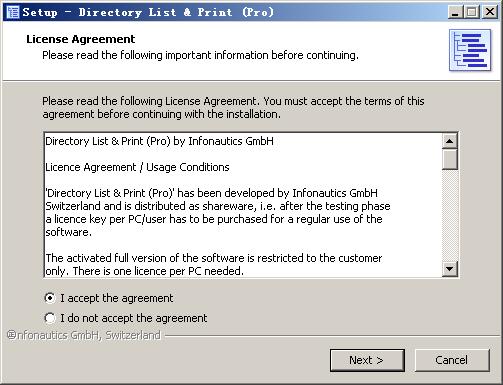Click the setup app icon in title bar

tap(13, 12)
